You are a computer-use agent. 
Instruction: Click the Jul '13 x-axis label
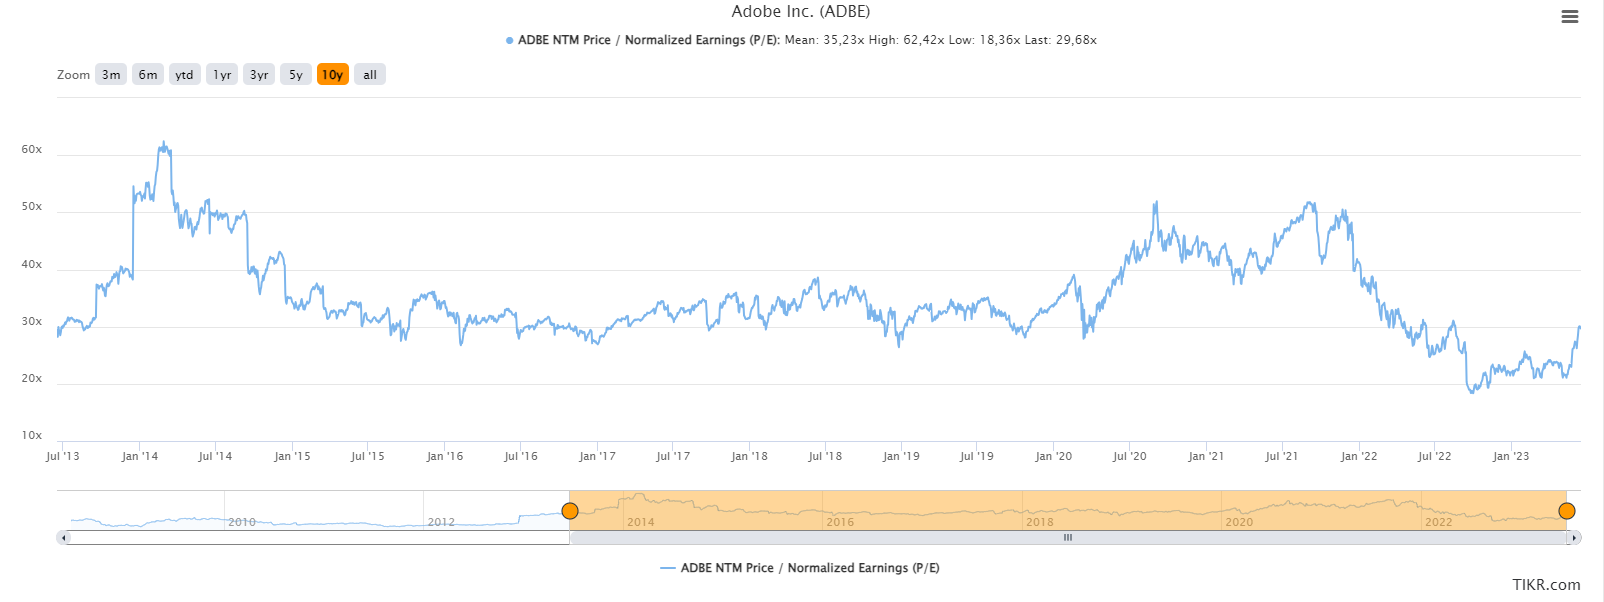(63, 456)
